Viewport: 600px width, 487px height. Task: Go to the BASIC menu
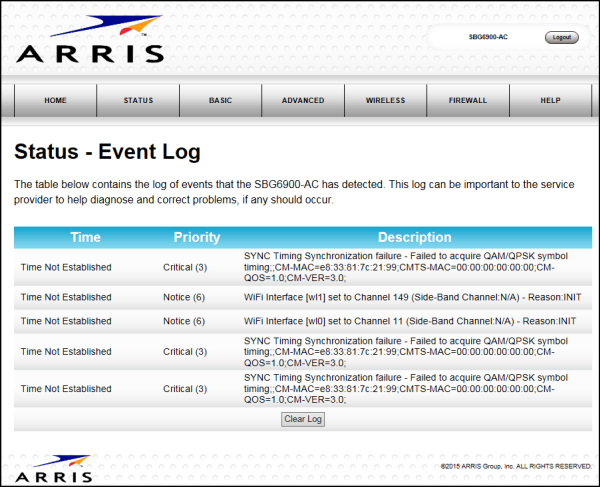(220, 101)
